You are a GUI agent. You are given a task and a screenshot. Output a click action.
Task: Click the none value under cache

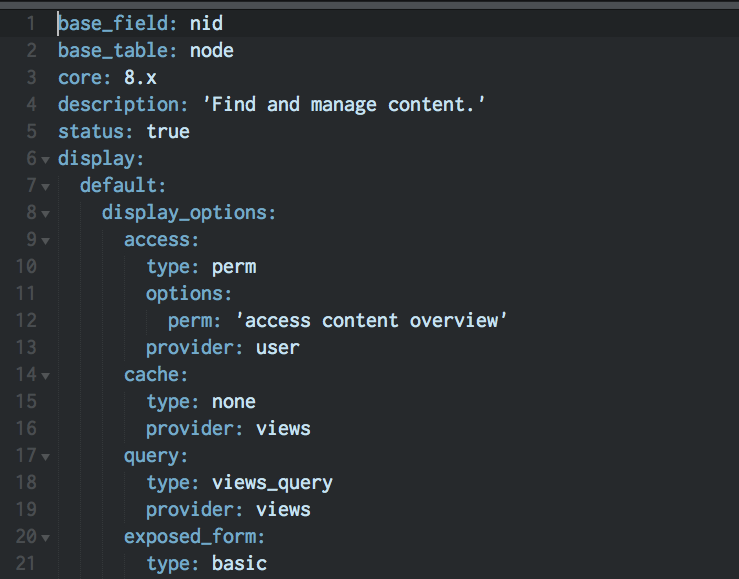point(234,402)
